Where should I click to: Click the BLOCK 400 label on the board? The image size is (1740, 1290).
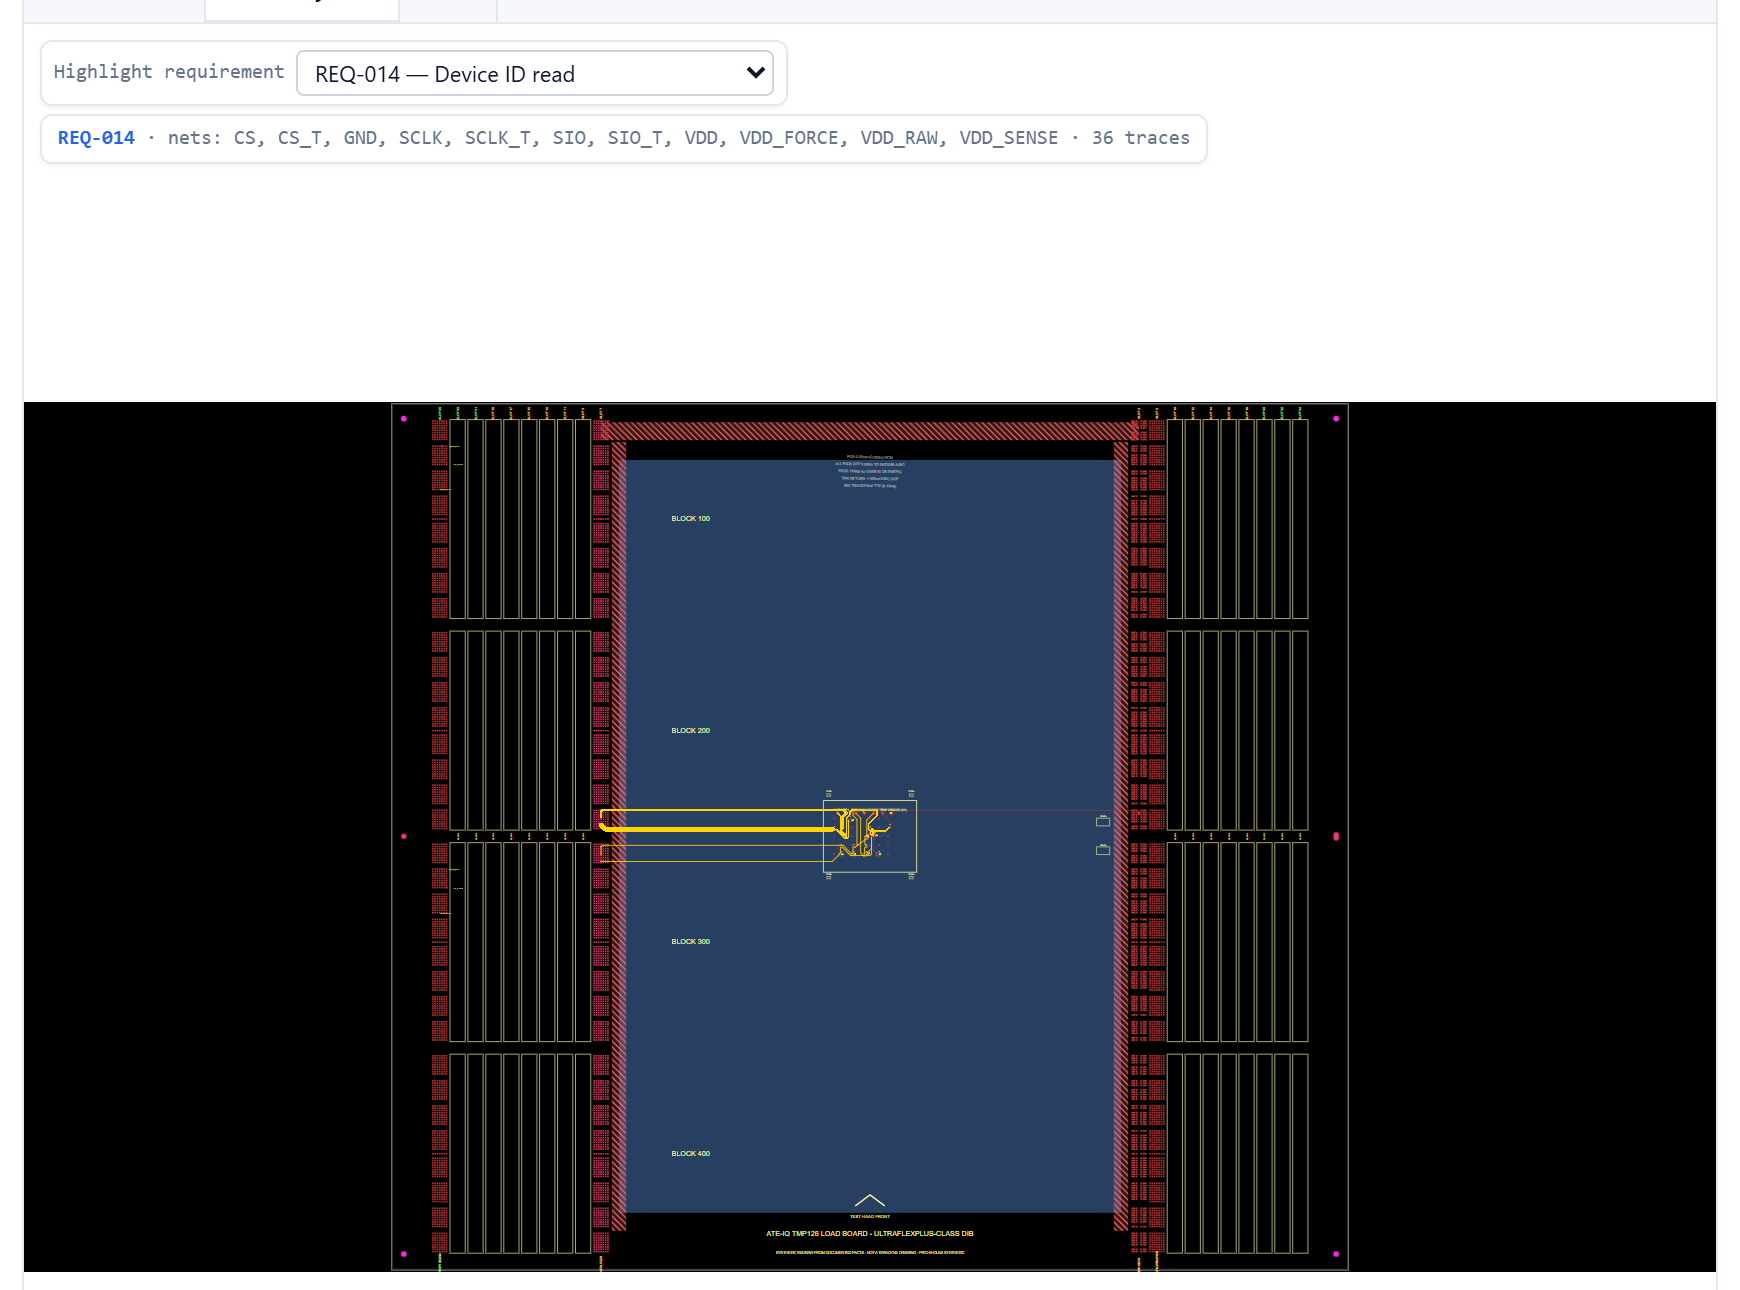pos(691,1154)
